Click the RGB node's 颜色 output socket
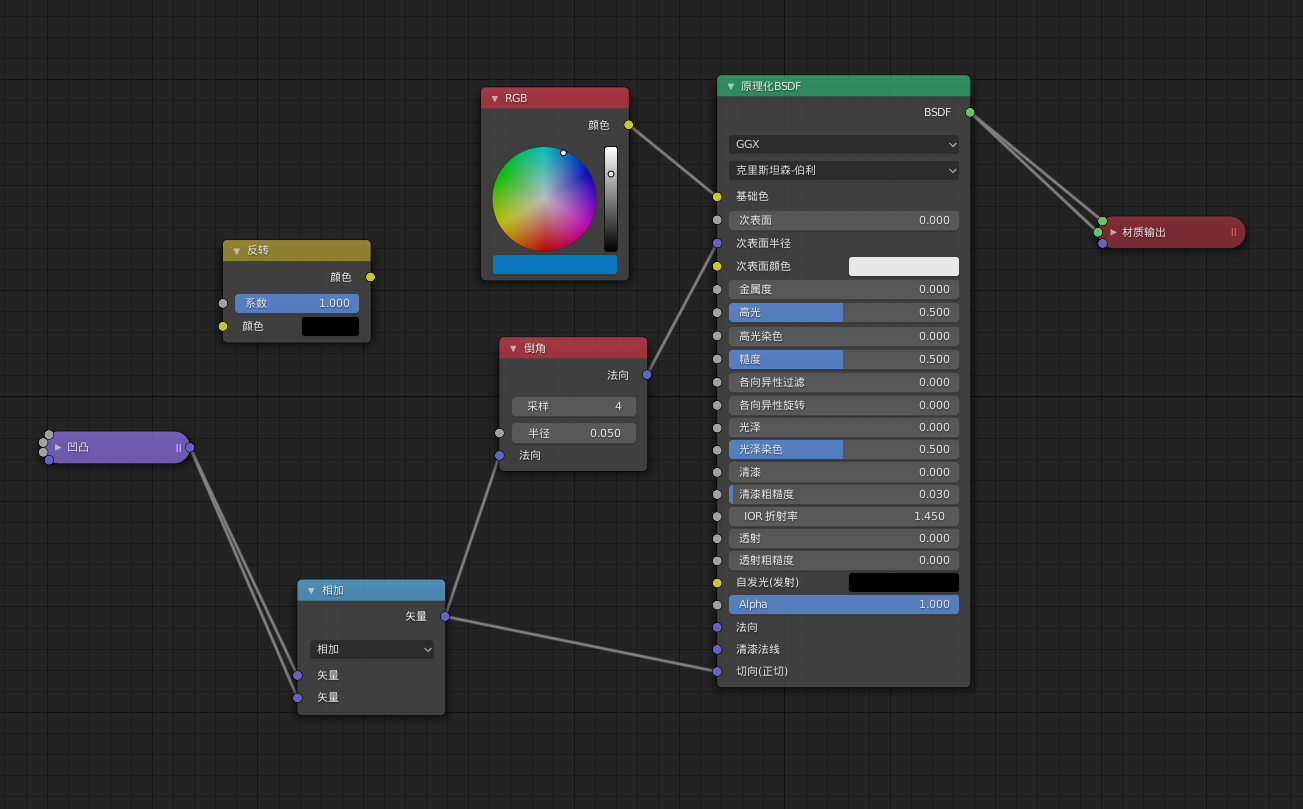The height and width of the screenshot is (809, 1303). (x=628, y=125)
